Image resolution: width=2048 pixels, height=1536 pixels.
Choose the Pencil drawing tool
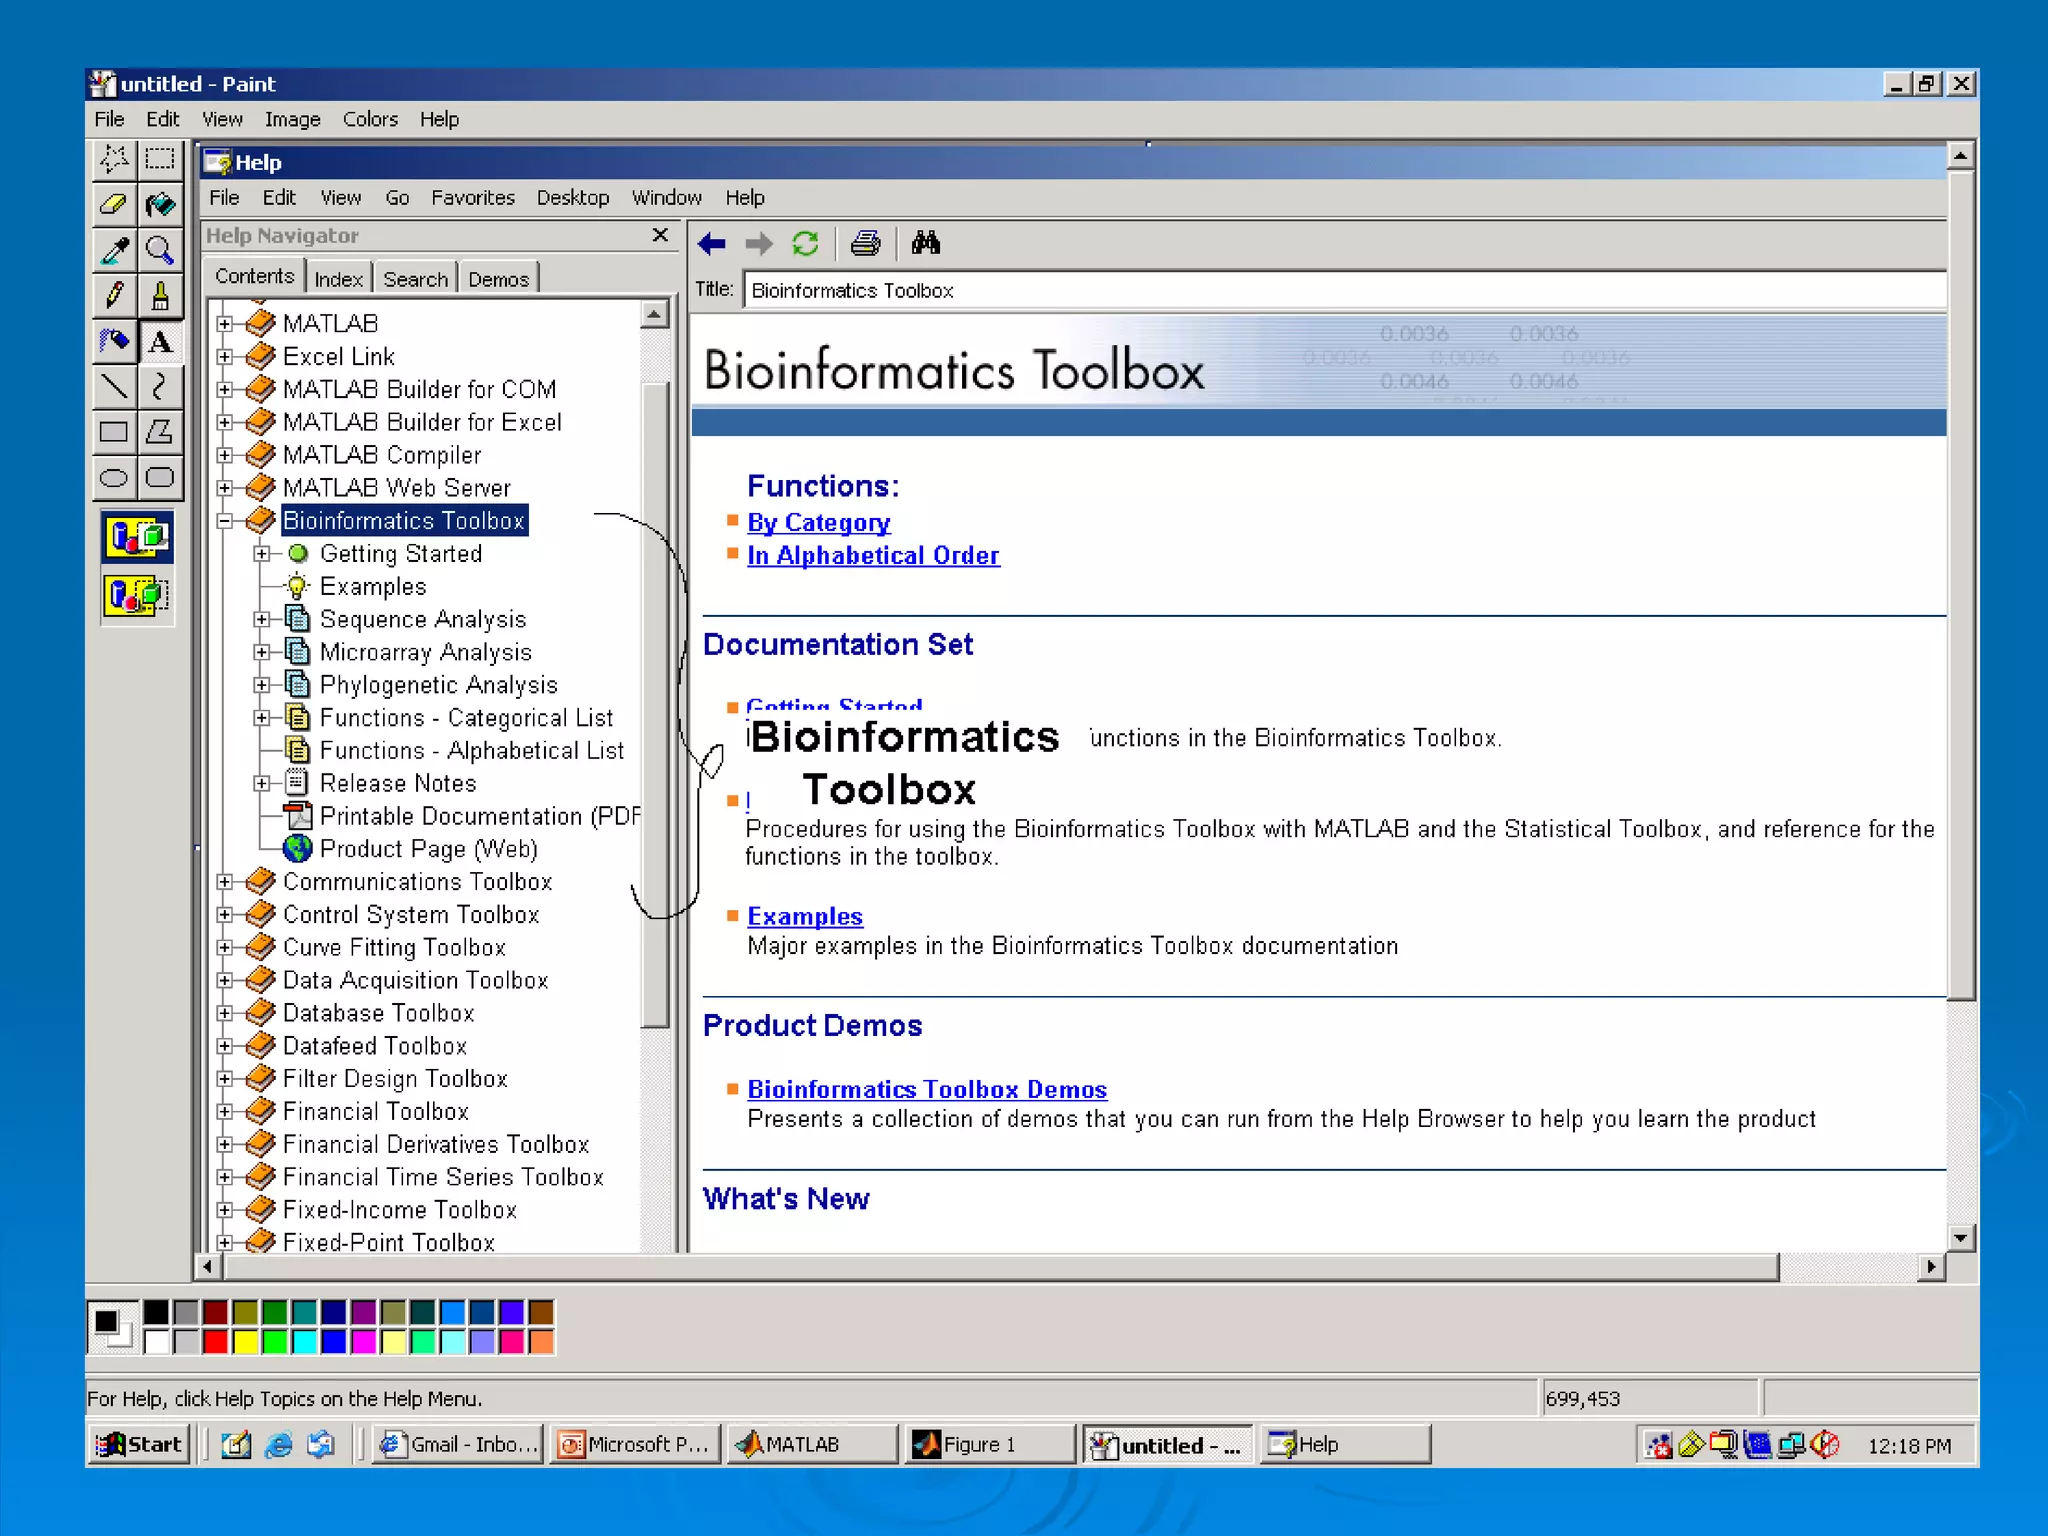114,295
